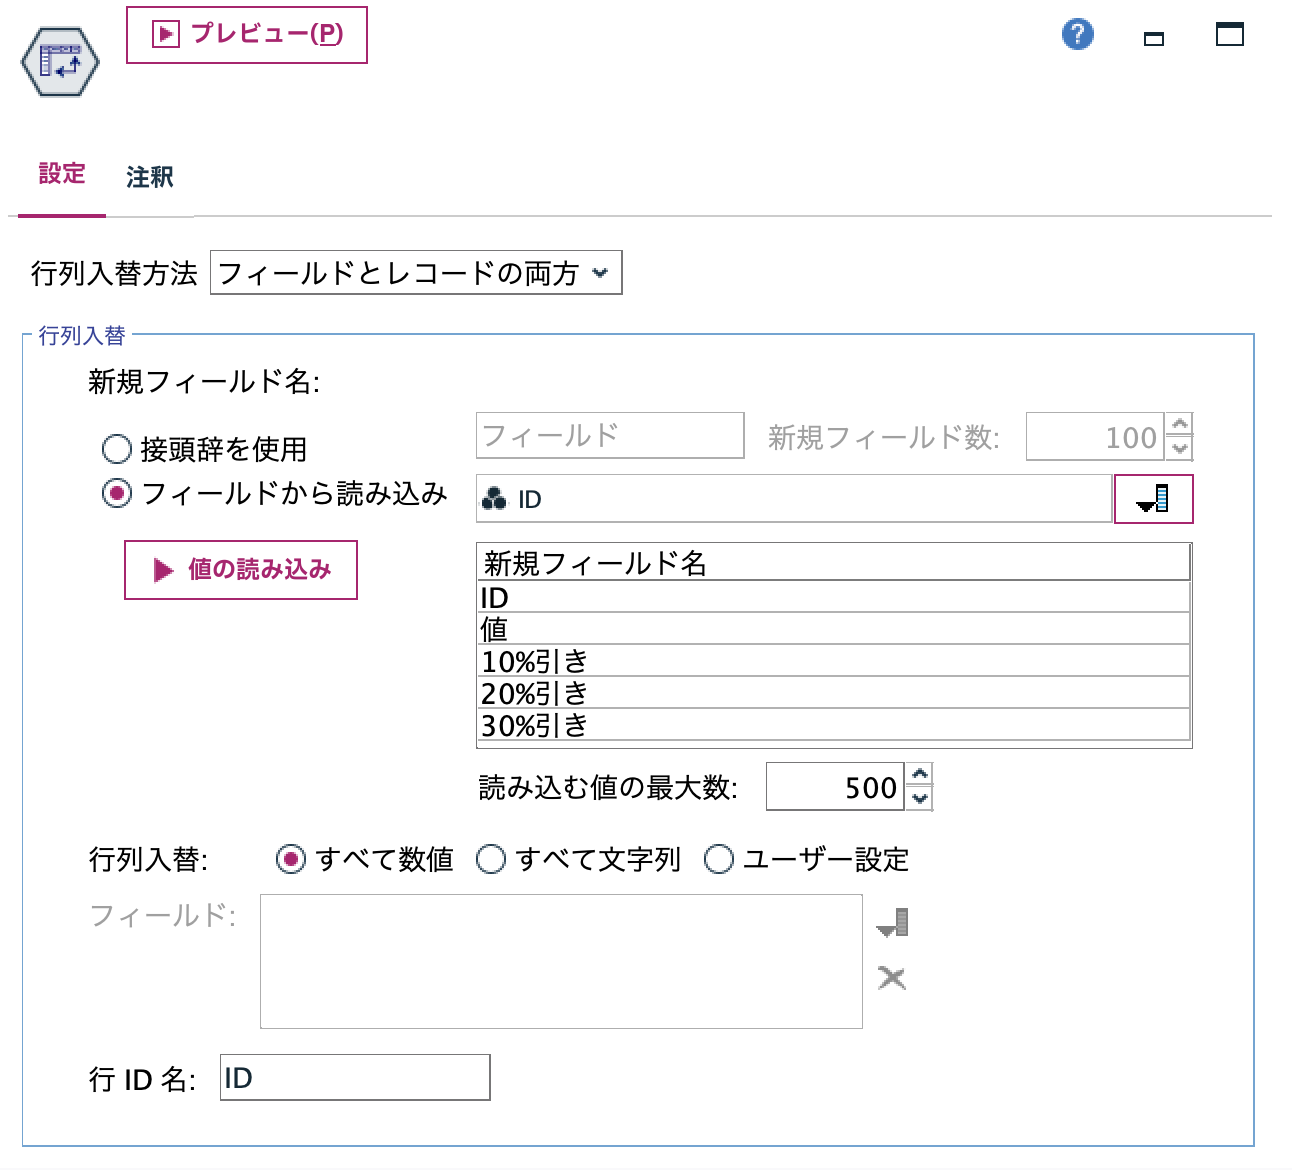Click the field chooser icon beside the ID field
Screen dimensions: 1292x1170
pos(1153,498)
